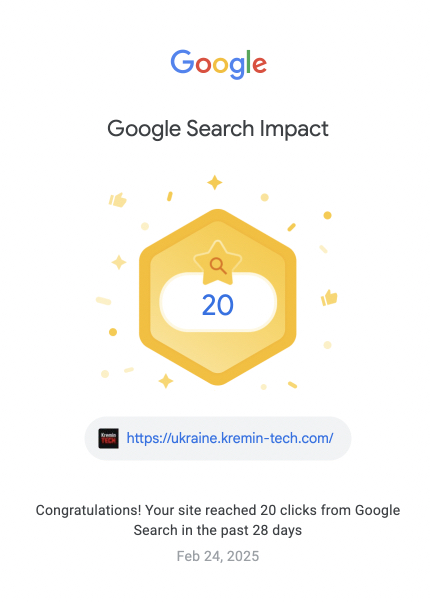Viewport: 430px width, 602px height.
Task: Click the thumbs-up icon at right of badge
Action: 329,298
